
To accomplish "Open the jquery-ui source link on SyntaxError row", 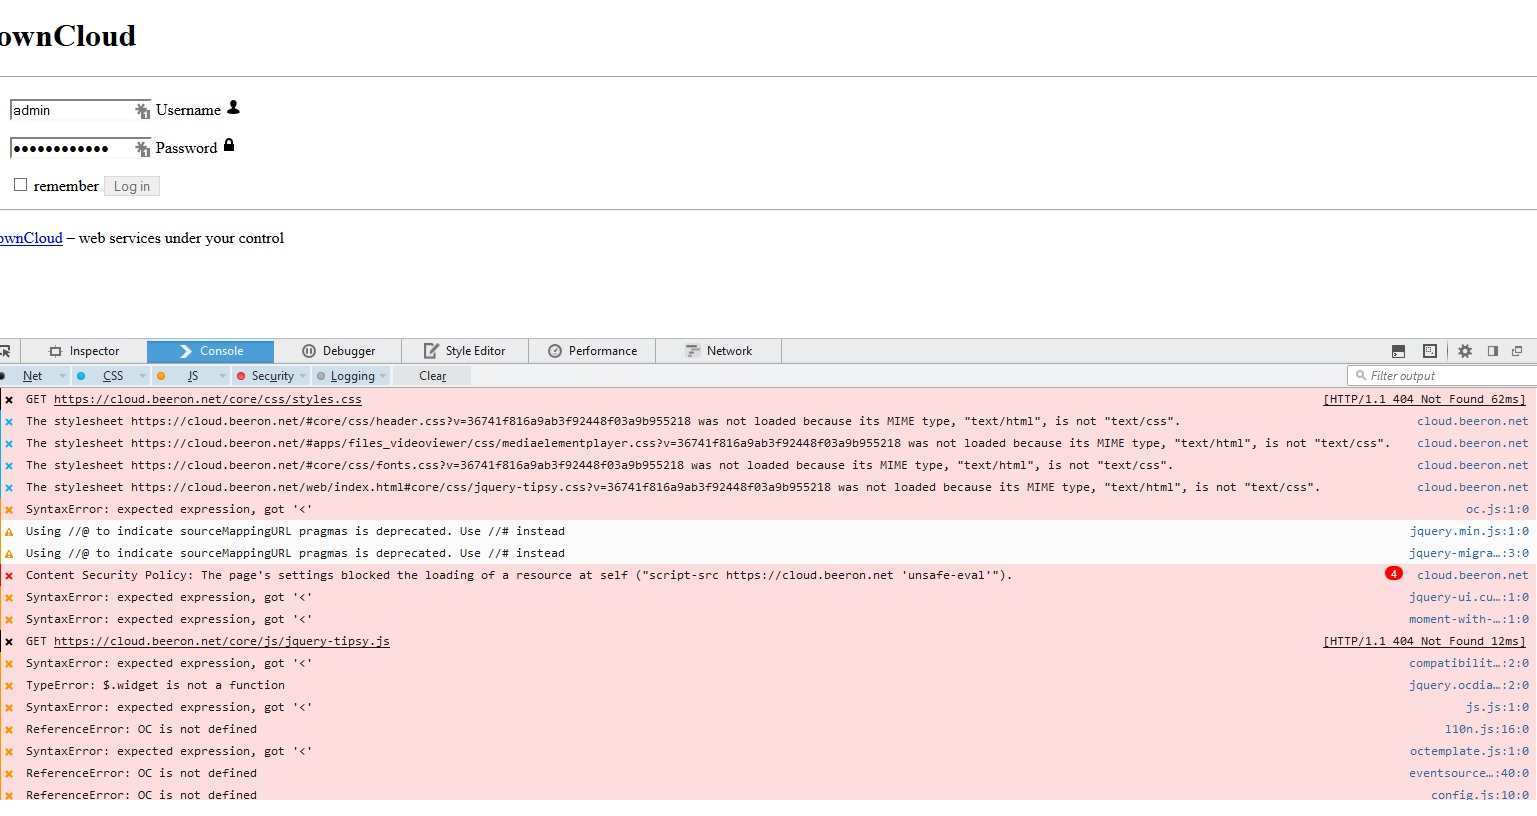I will coord(1469,597).
